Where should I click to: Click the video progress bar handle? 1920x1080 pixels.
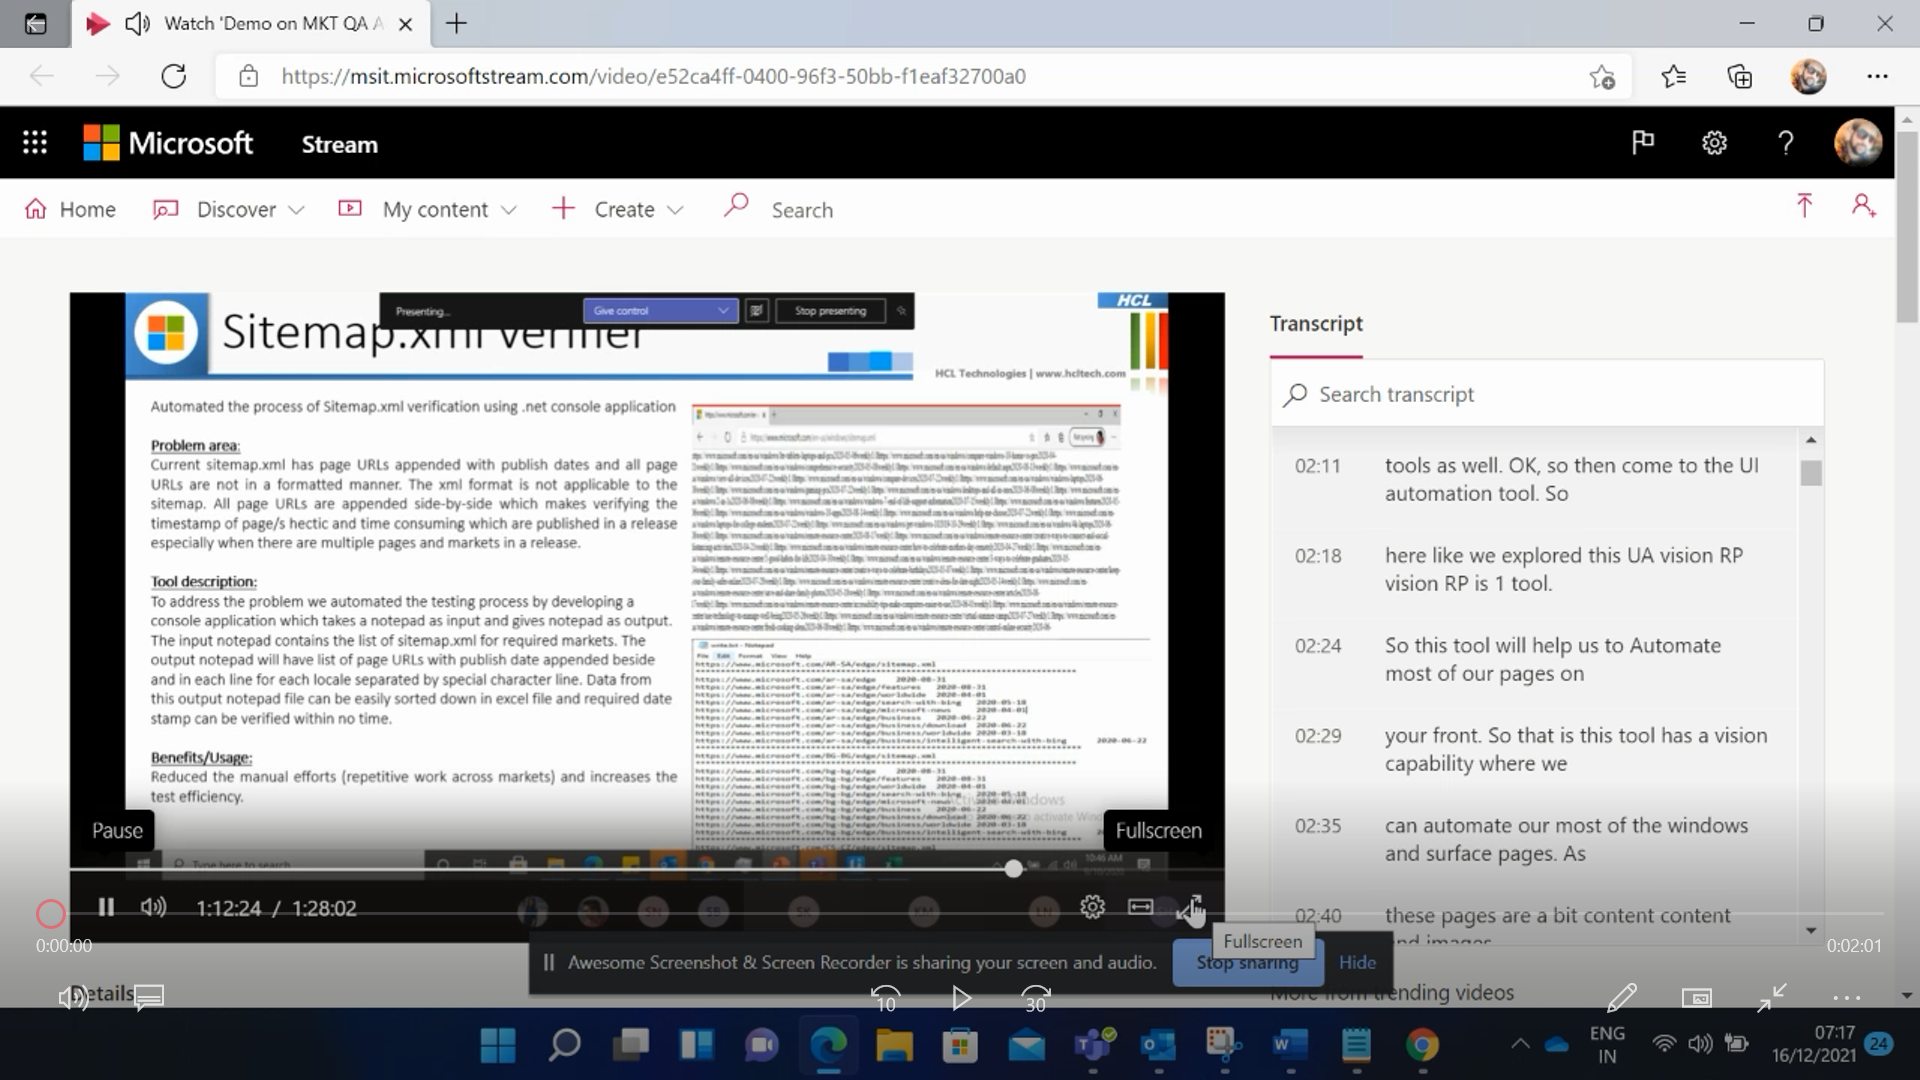[1013, 869]
